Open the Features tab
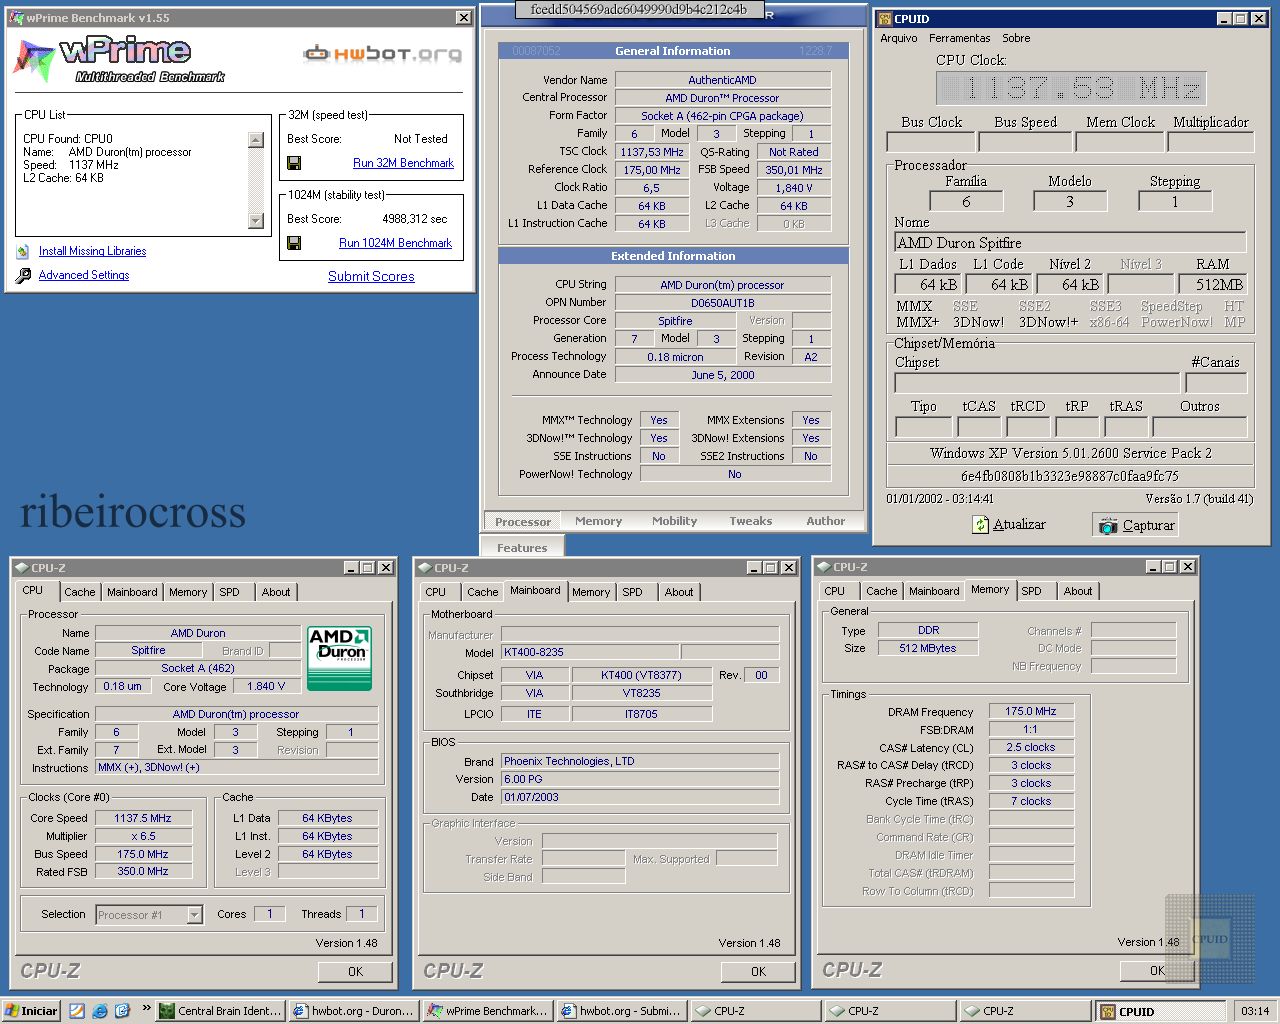 pos(522,547)
